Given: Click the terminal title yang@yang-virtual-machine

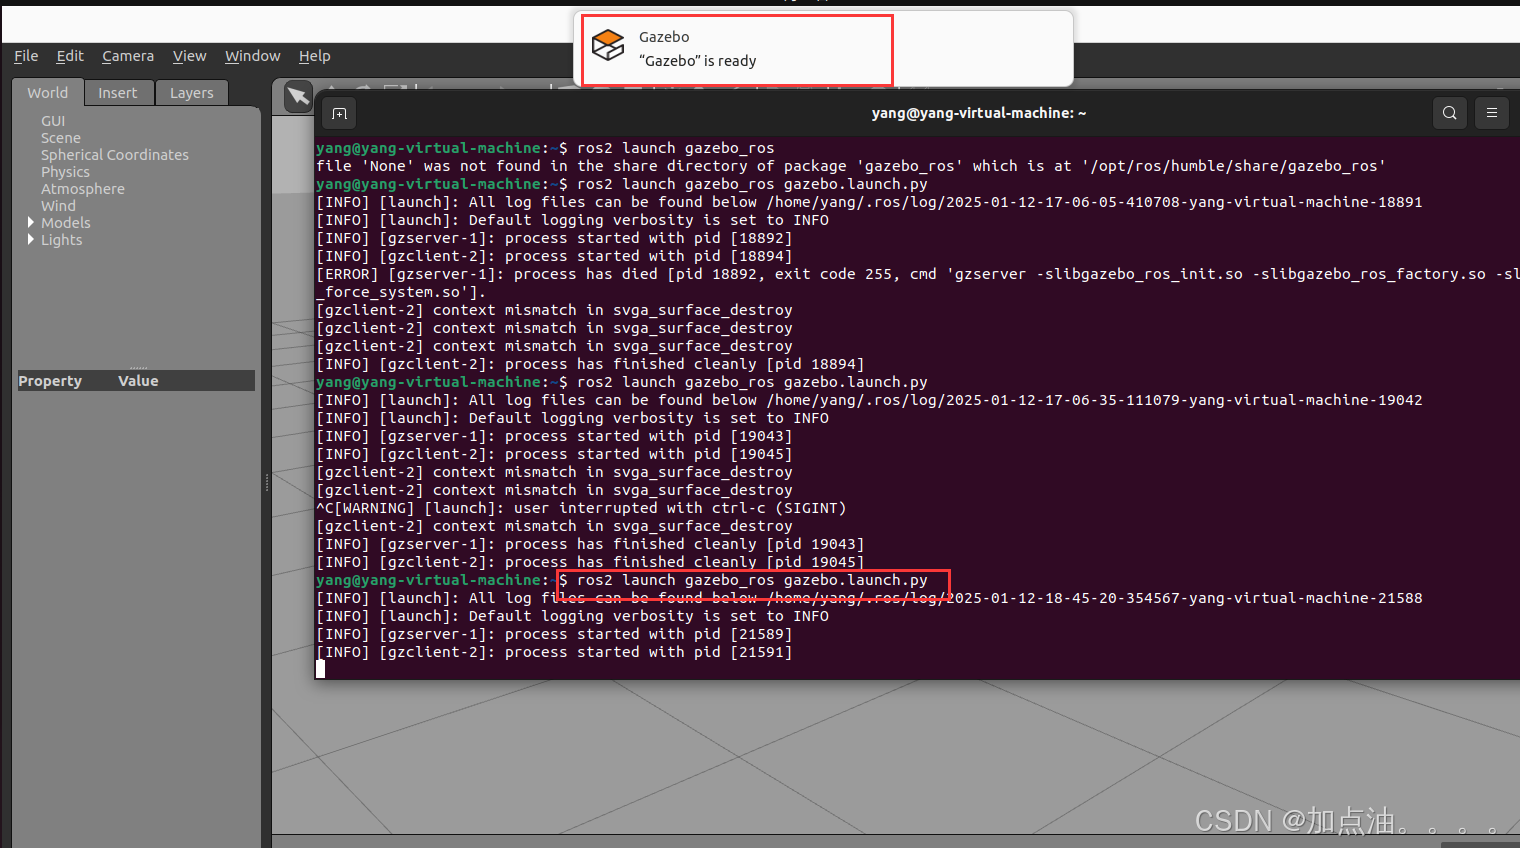Looking at the screenshot, I should click(978, 113).
